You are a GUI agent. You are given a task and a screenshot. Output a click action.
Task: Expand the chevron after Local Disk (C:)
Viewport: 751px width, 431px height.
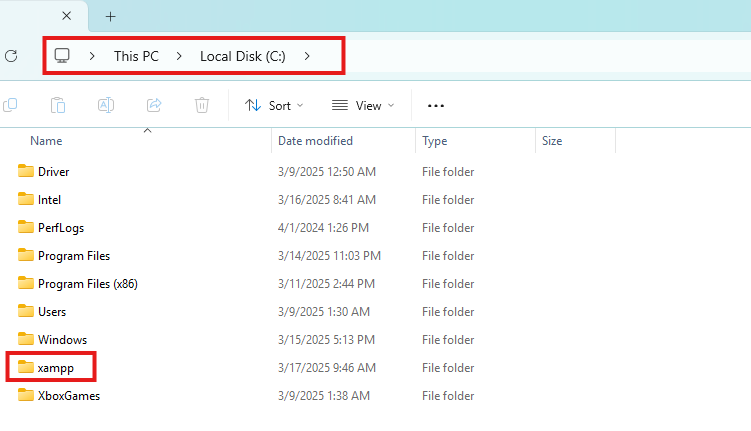tap(307, 56)
